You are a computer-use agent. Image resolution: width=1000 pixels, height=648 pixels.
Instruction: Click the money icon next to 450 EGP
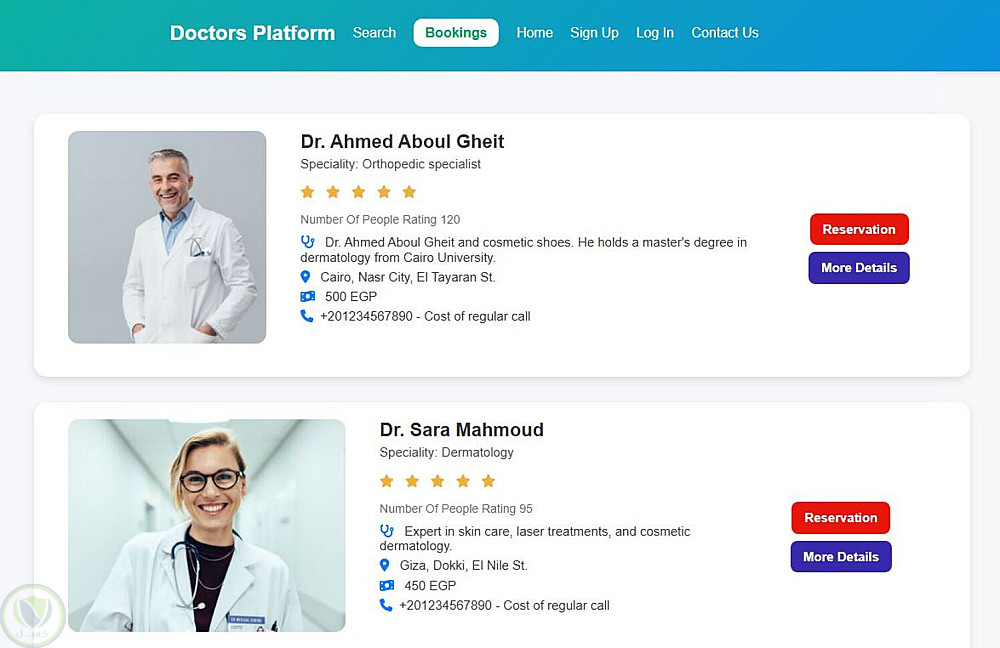click(x=387, y=586)
